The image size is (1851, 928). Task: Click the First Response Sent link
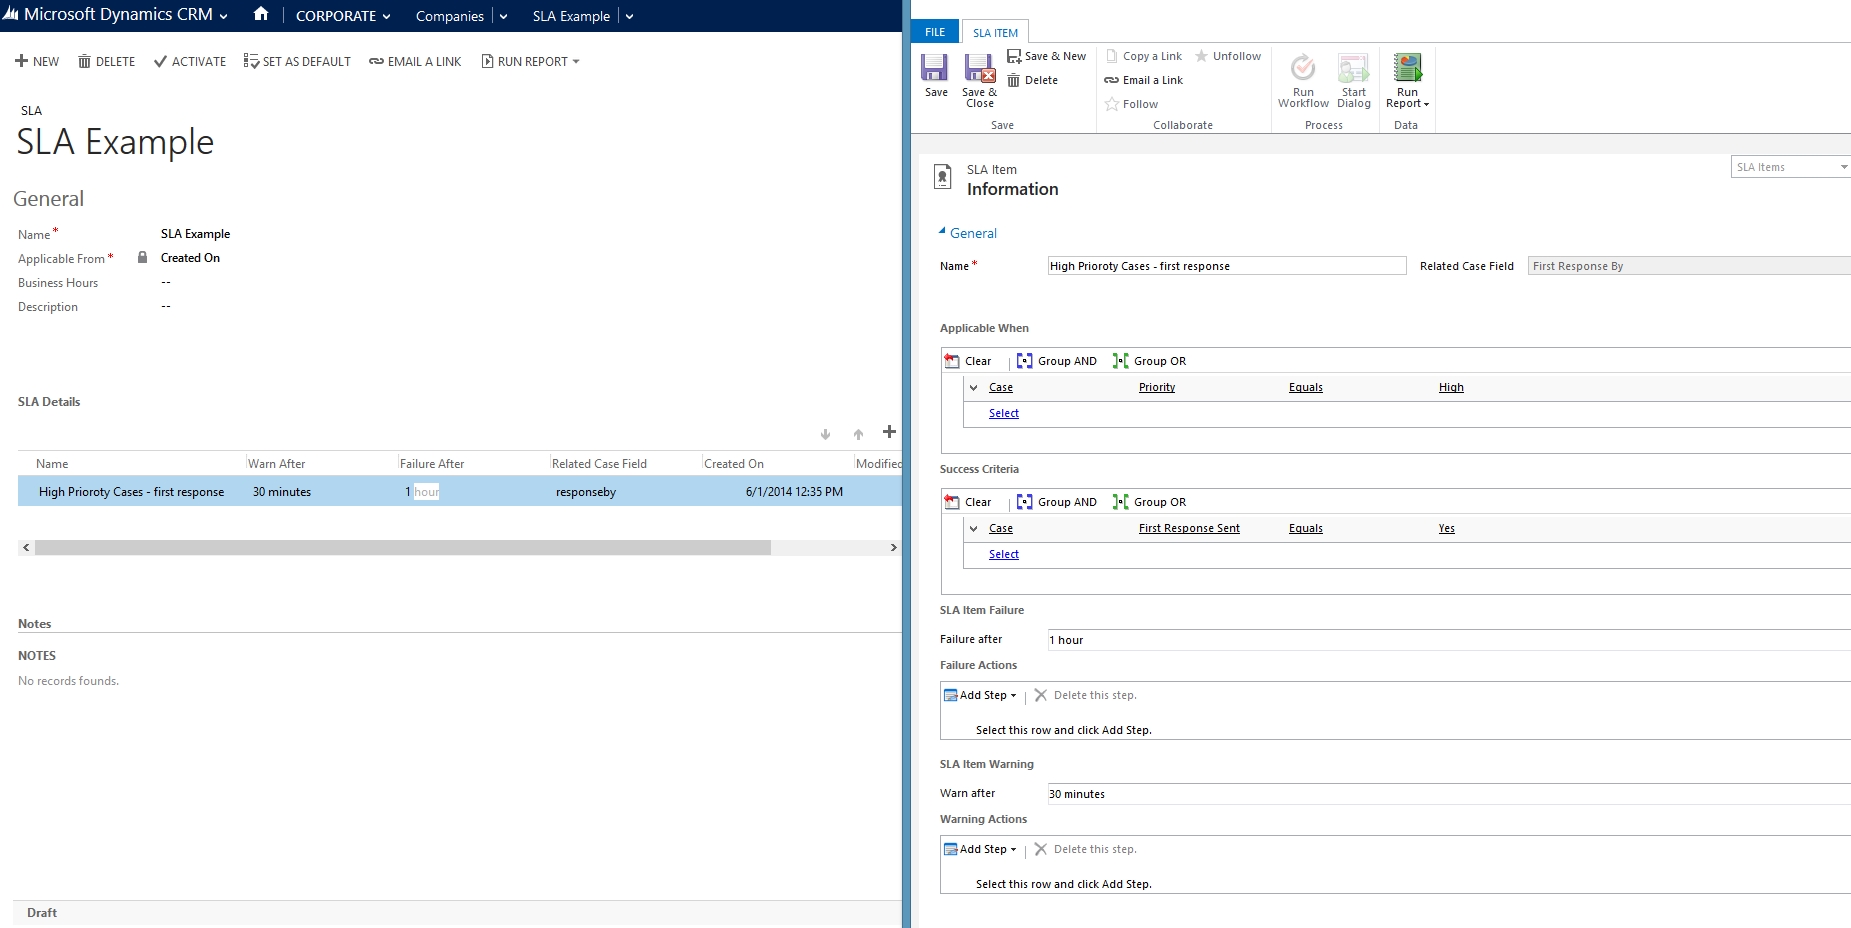point(1189,528)
